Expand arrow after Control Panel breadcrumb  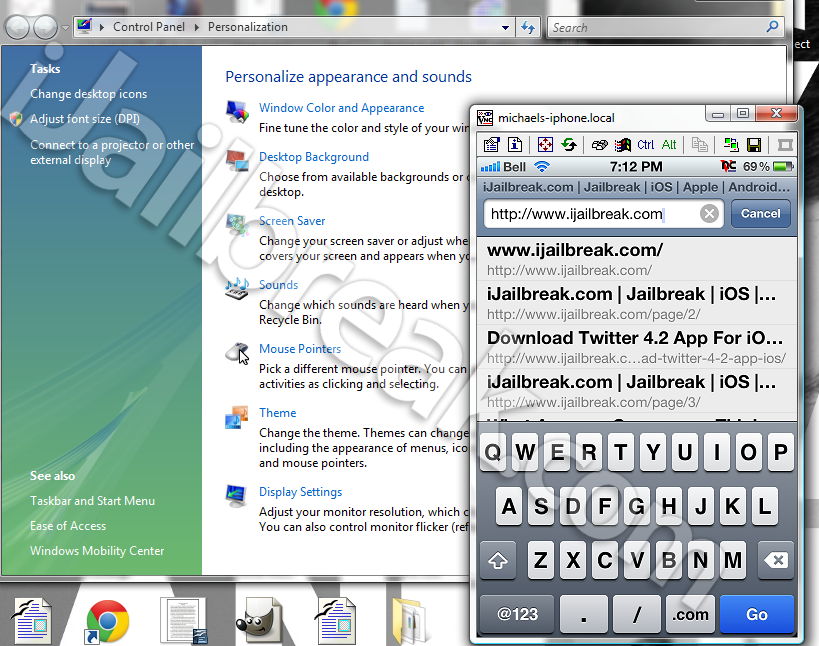click(x=197, y=27)
